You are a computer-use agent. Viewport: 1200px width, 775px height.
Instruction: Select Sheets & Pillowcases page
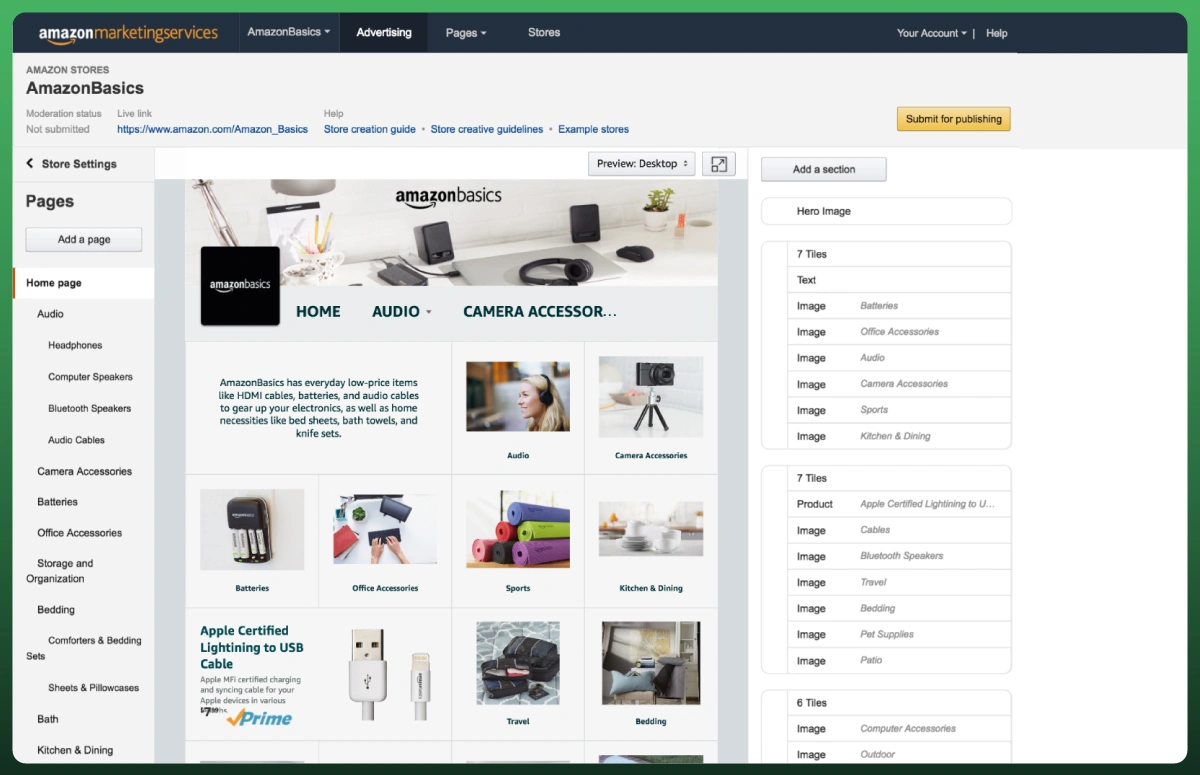[x=93, y=688]
